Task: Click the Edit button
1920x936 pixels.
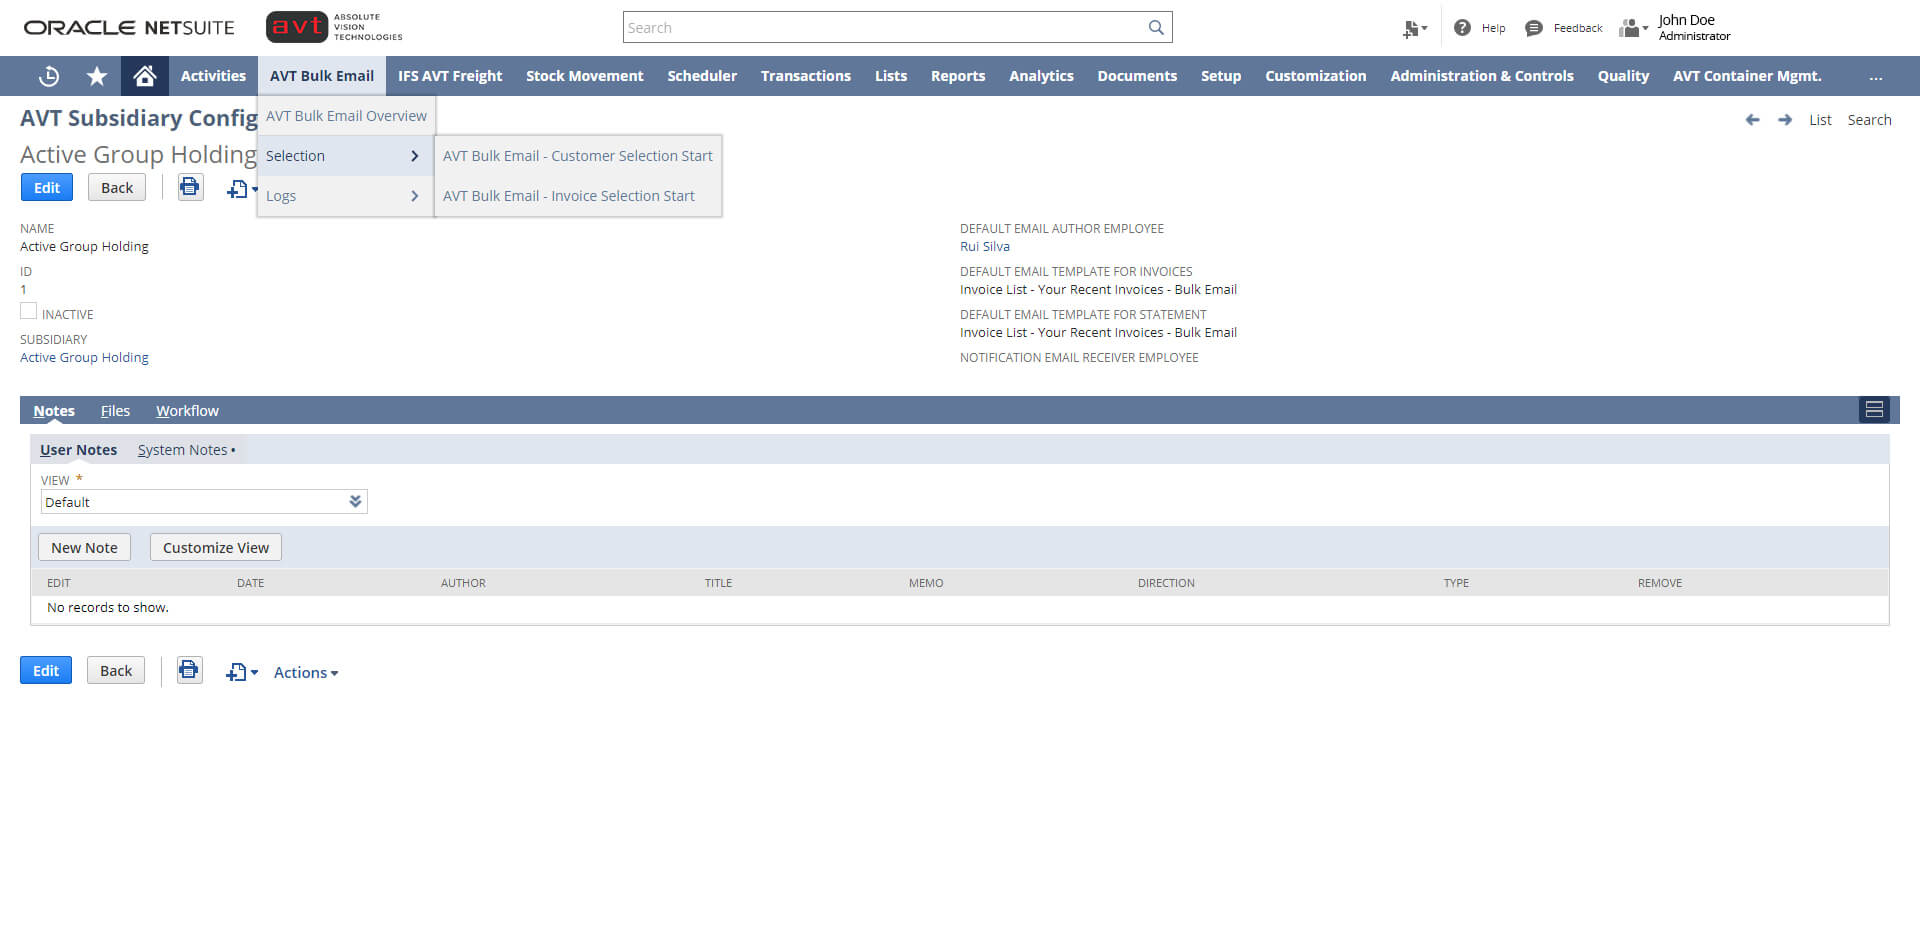Action: pos(46,187)
